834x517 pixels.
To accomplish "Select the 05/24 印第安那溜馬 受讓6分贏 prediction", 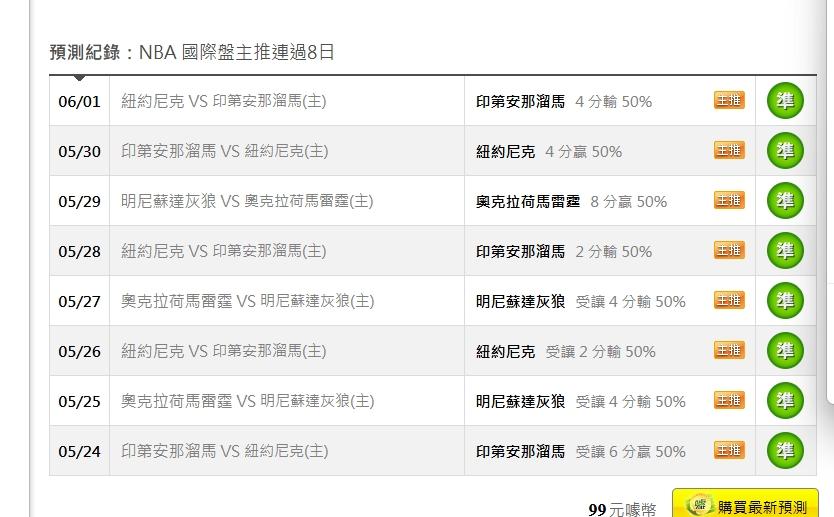I will tap(580, 452).
